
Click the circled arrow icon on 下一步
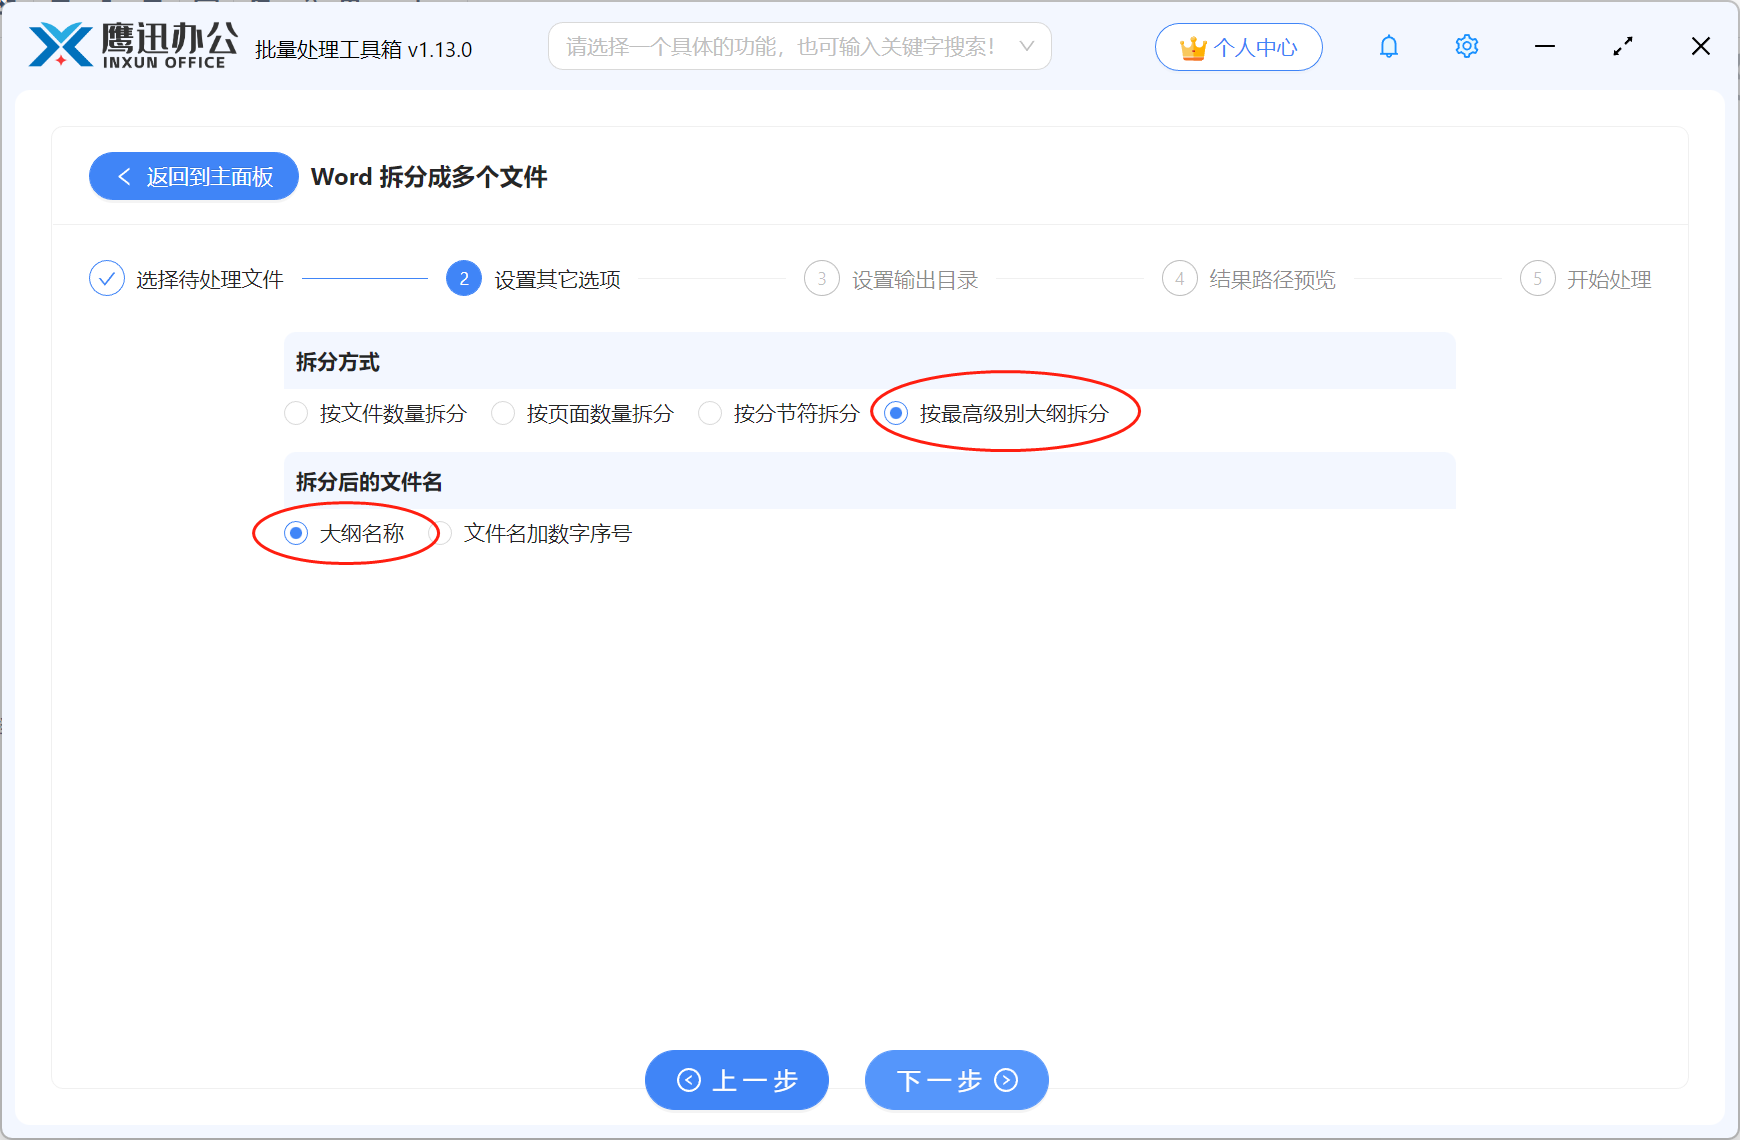(x=1006, y=1080)
